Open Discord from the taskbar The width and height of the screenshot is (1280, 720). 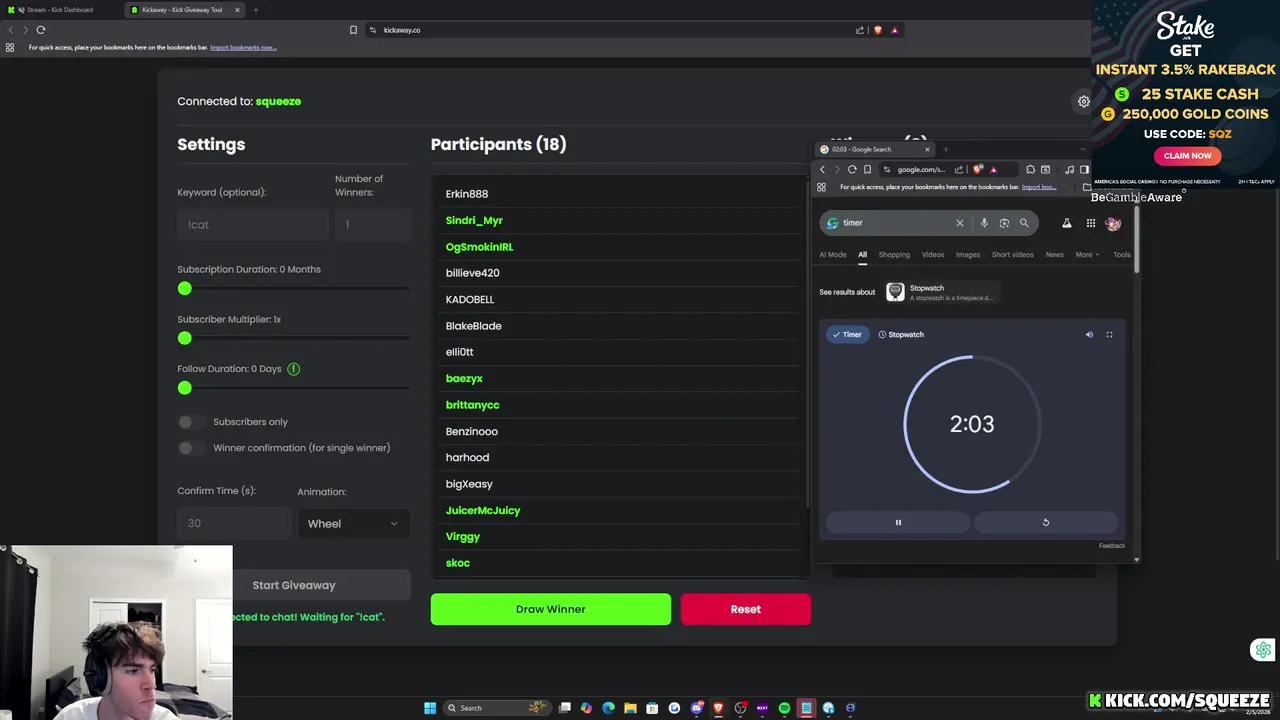[x=696, y=708]
